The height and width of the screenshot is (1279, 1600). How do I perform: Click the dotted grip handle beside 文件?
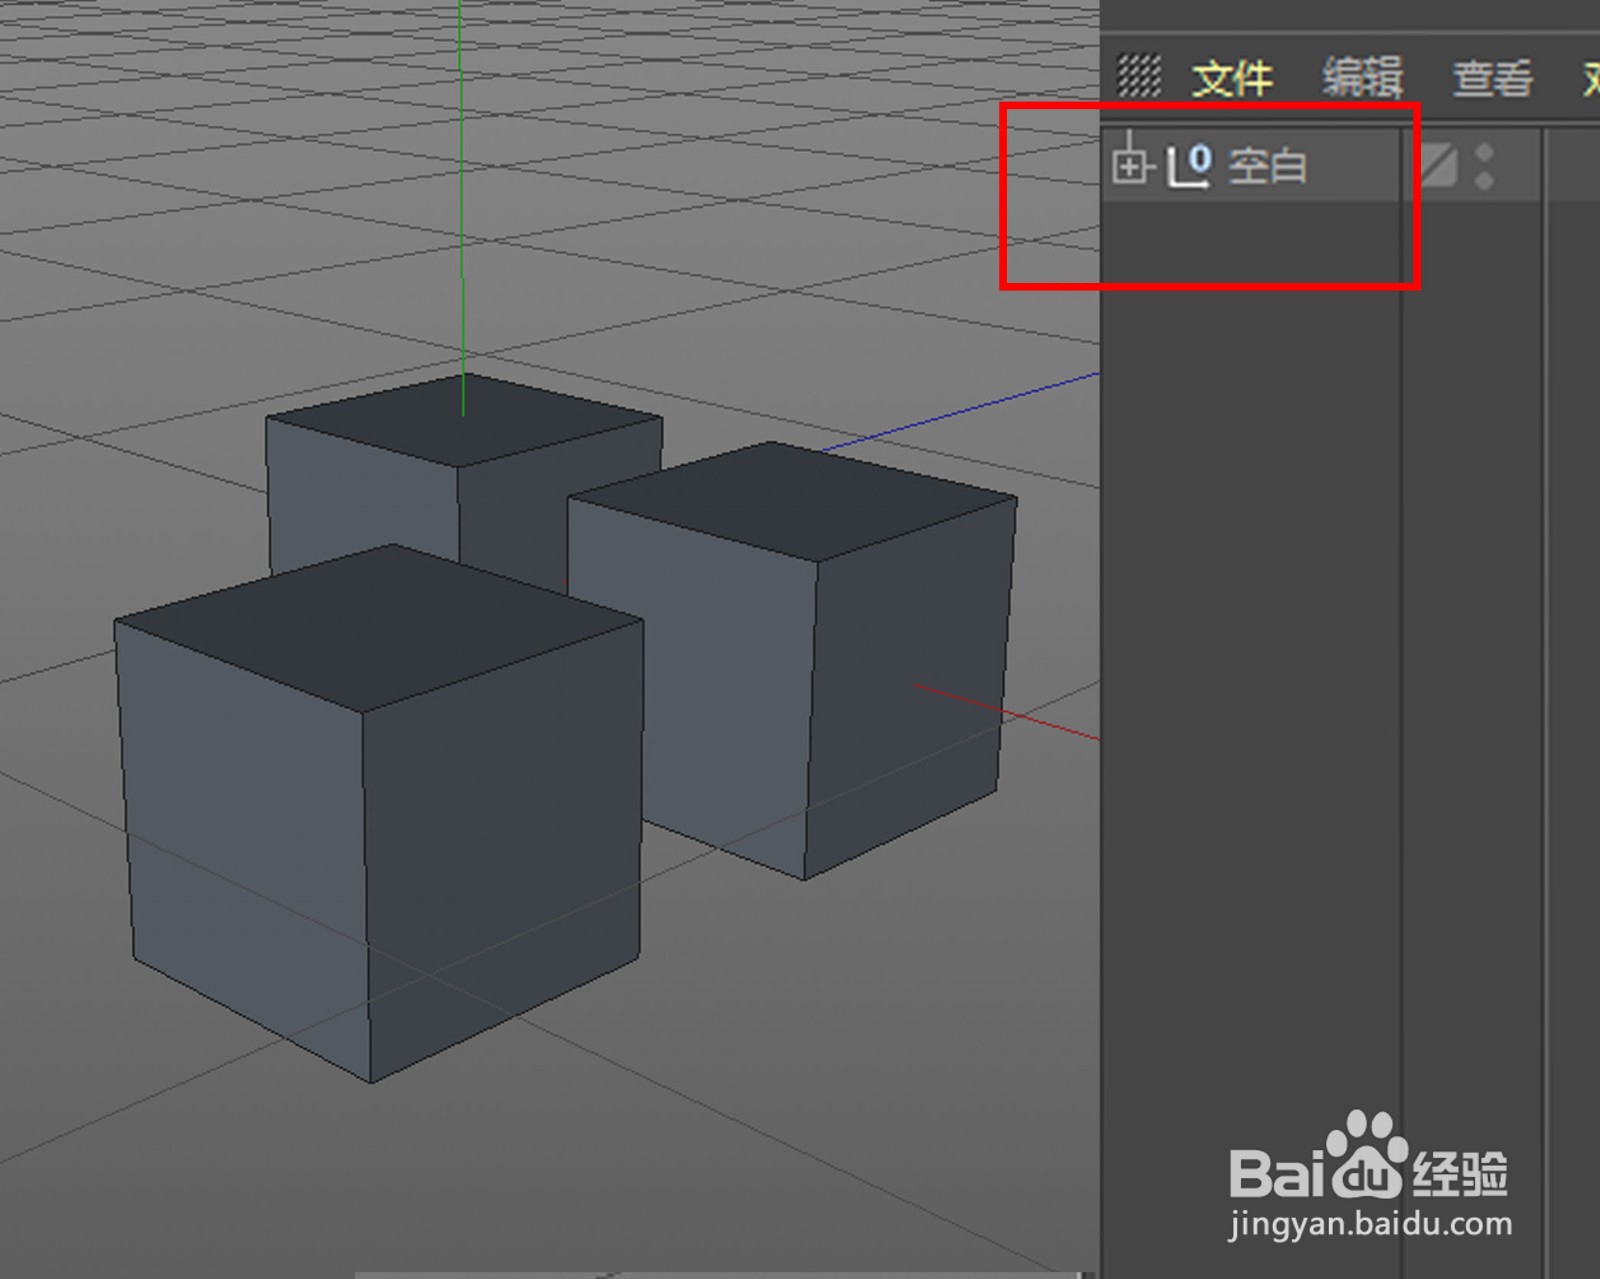(1139, 75)
